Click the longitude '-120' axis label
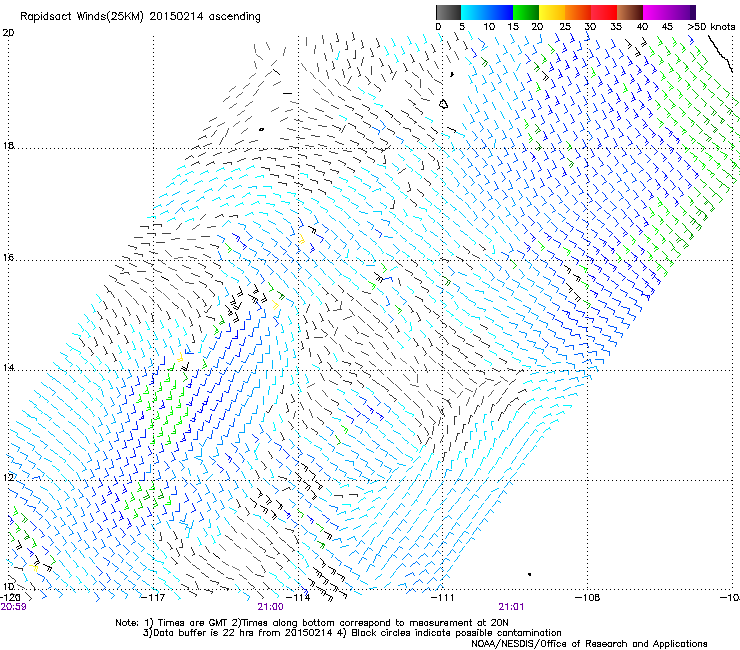Screen dimensions: 740x650 [10, 597]
